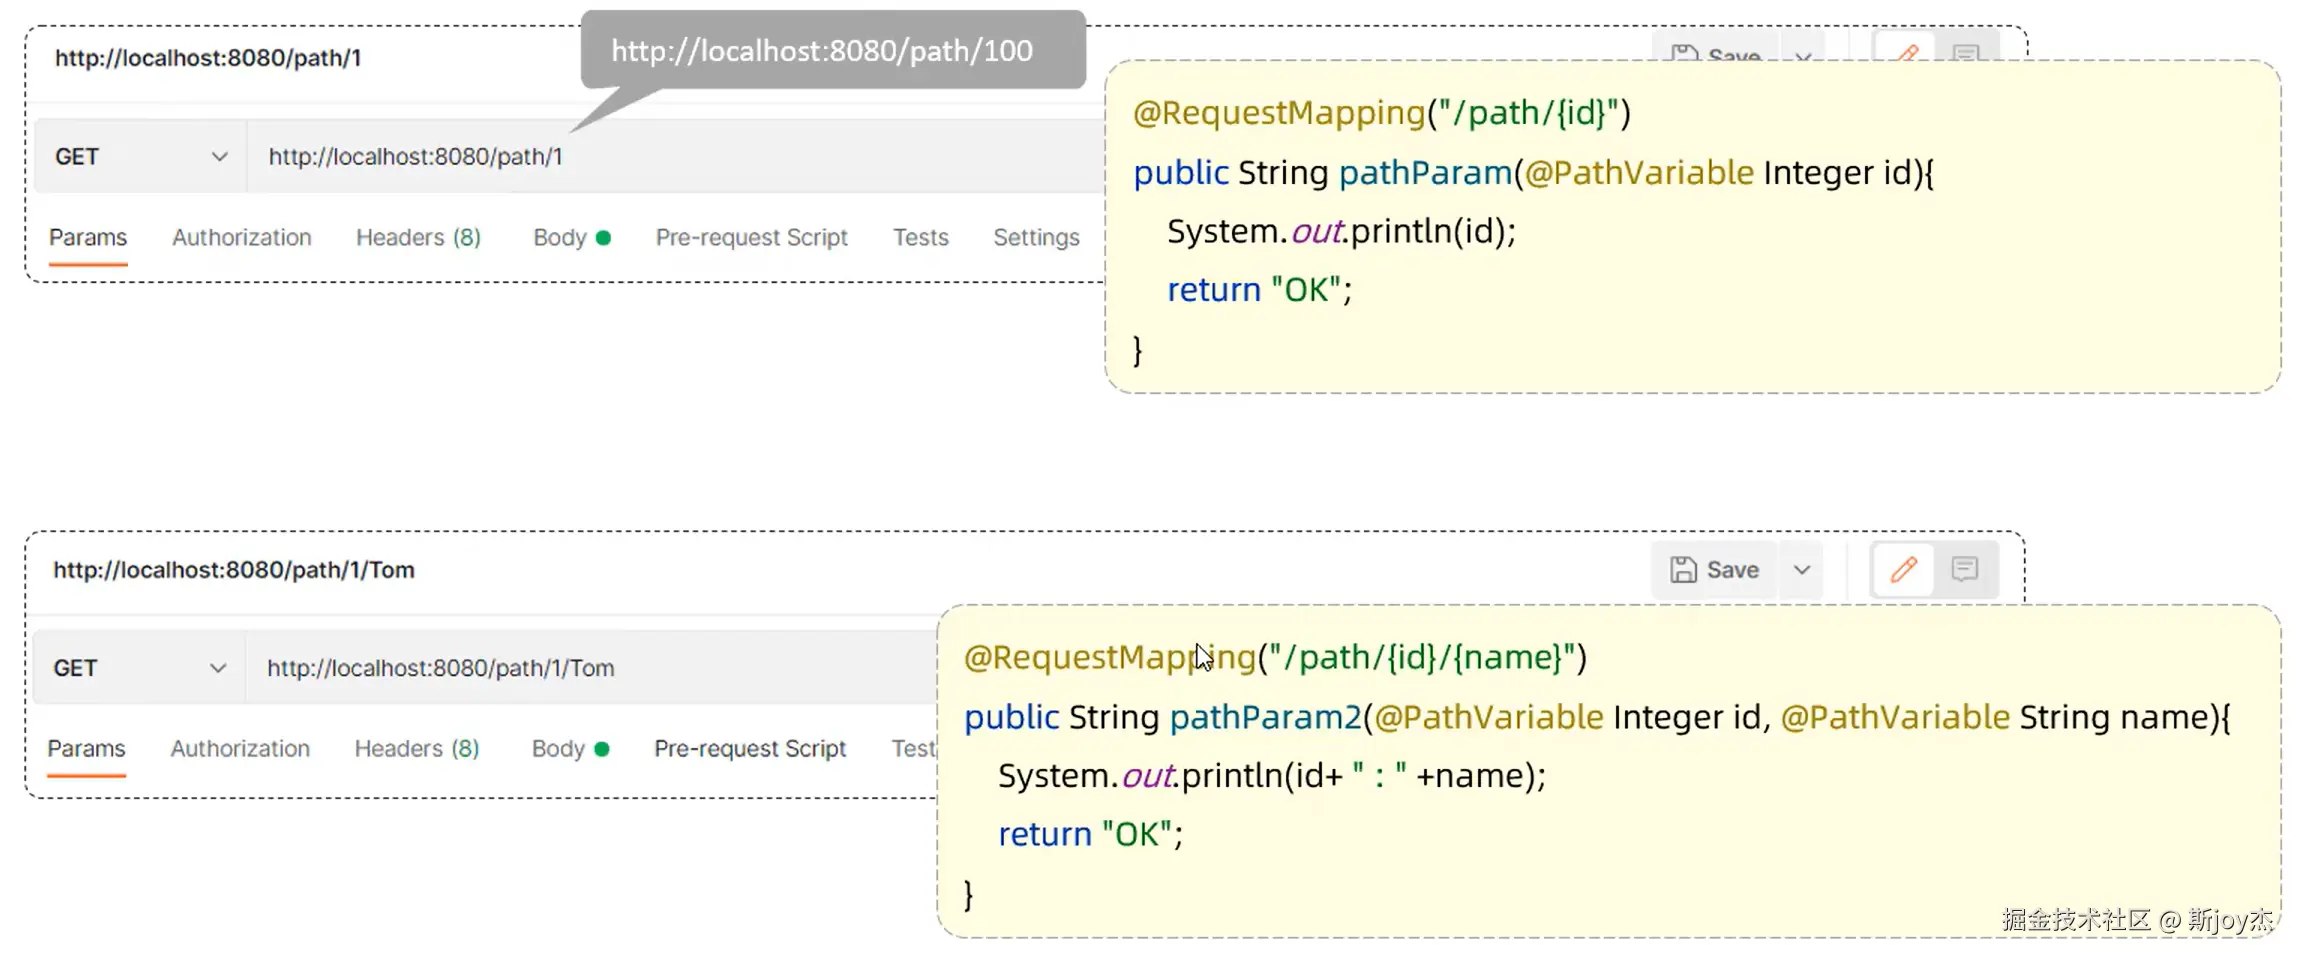Click the request title http://localhost:8080/path/1/Tom
Screen dimensions: 2299x960
point(234,570)
